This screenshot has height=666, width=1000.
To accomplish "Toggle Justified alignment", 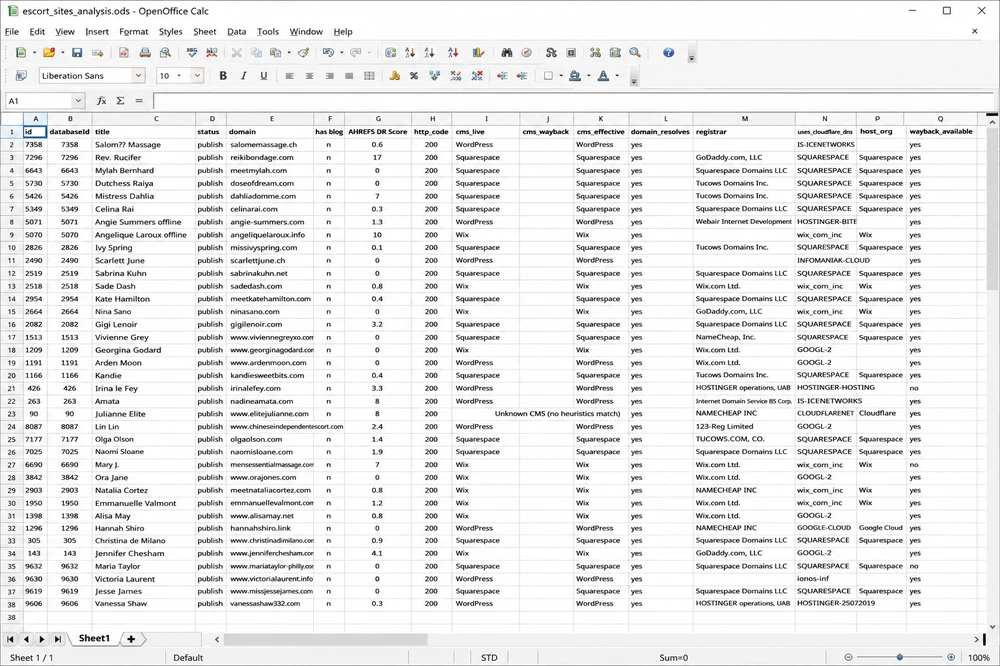I will (x=349, y=76).
